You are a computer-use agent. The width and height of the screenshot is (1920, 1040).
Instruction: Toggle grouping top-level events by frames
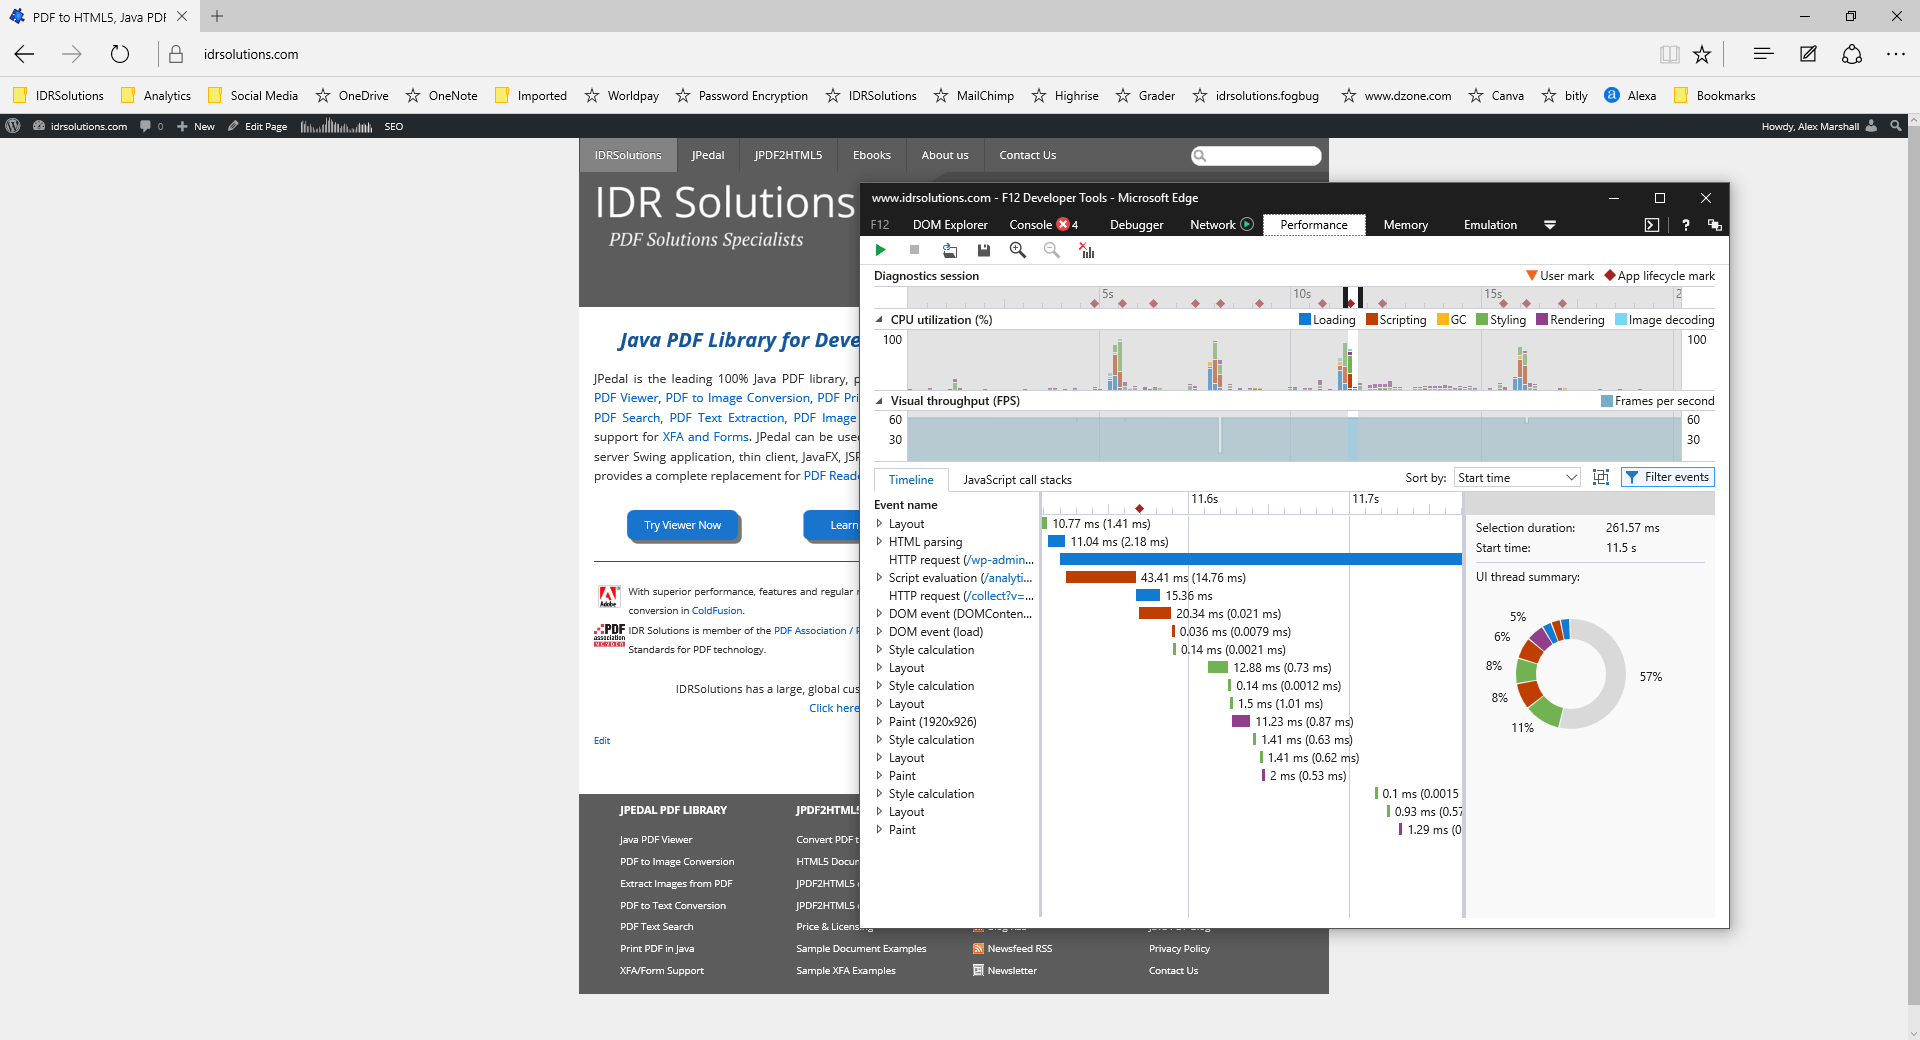pos(1600,478)
